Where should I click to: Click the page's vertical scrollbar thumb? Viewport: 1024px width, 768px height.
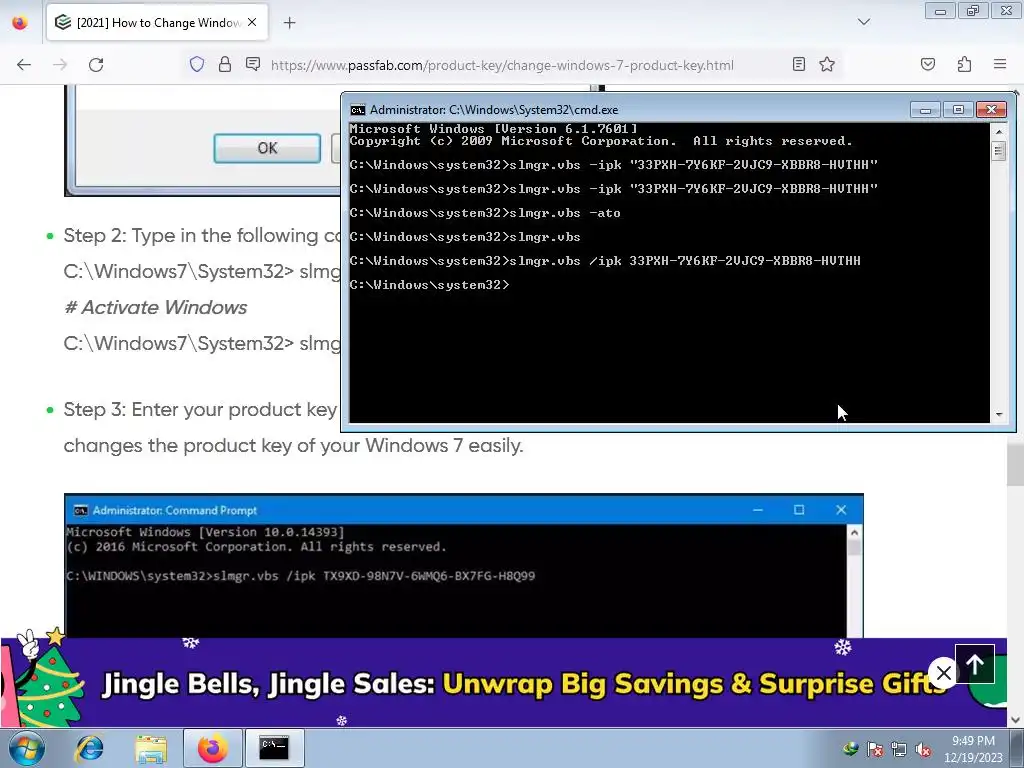coord(1015,464)
